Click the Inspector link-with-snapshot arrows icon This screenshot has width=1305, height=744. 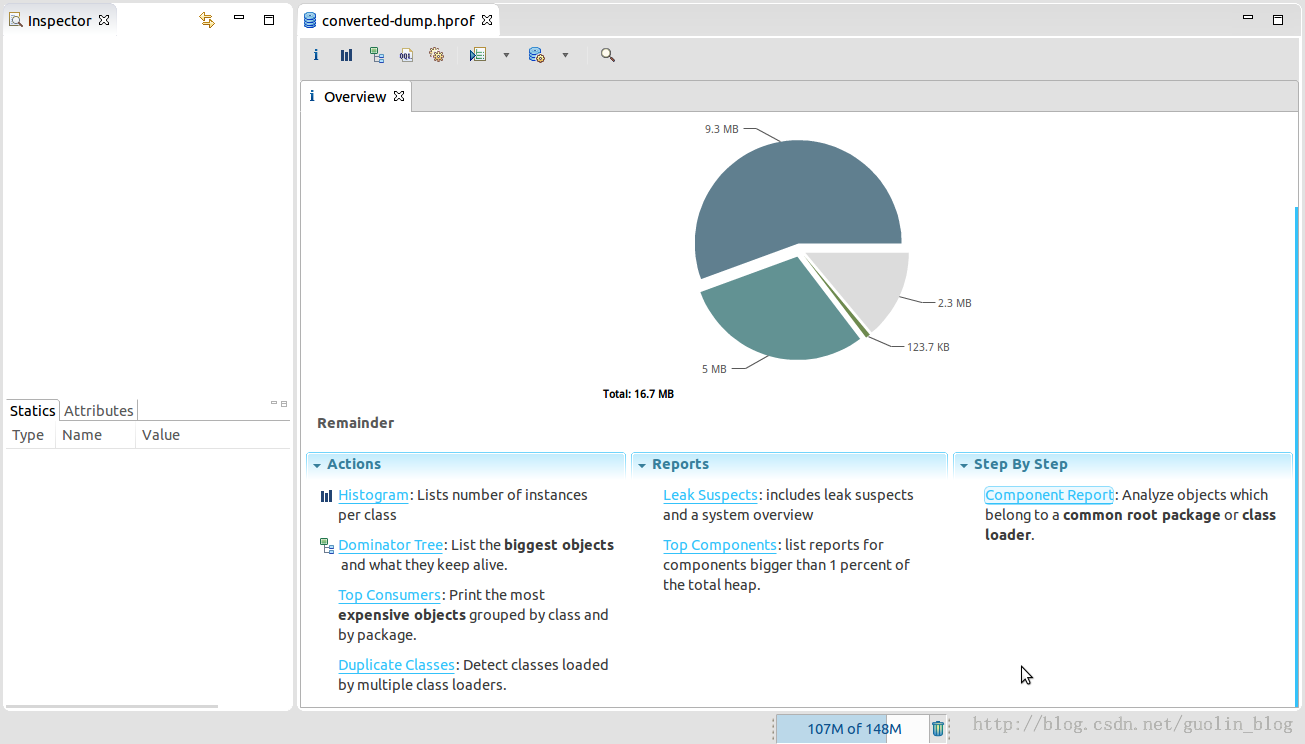[x=207, y=20]
